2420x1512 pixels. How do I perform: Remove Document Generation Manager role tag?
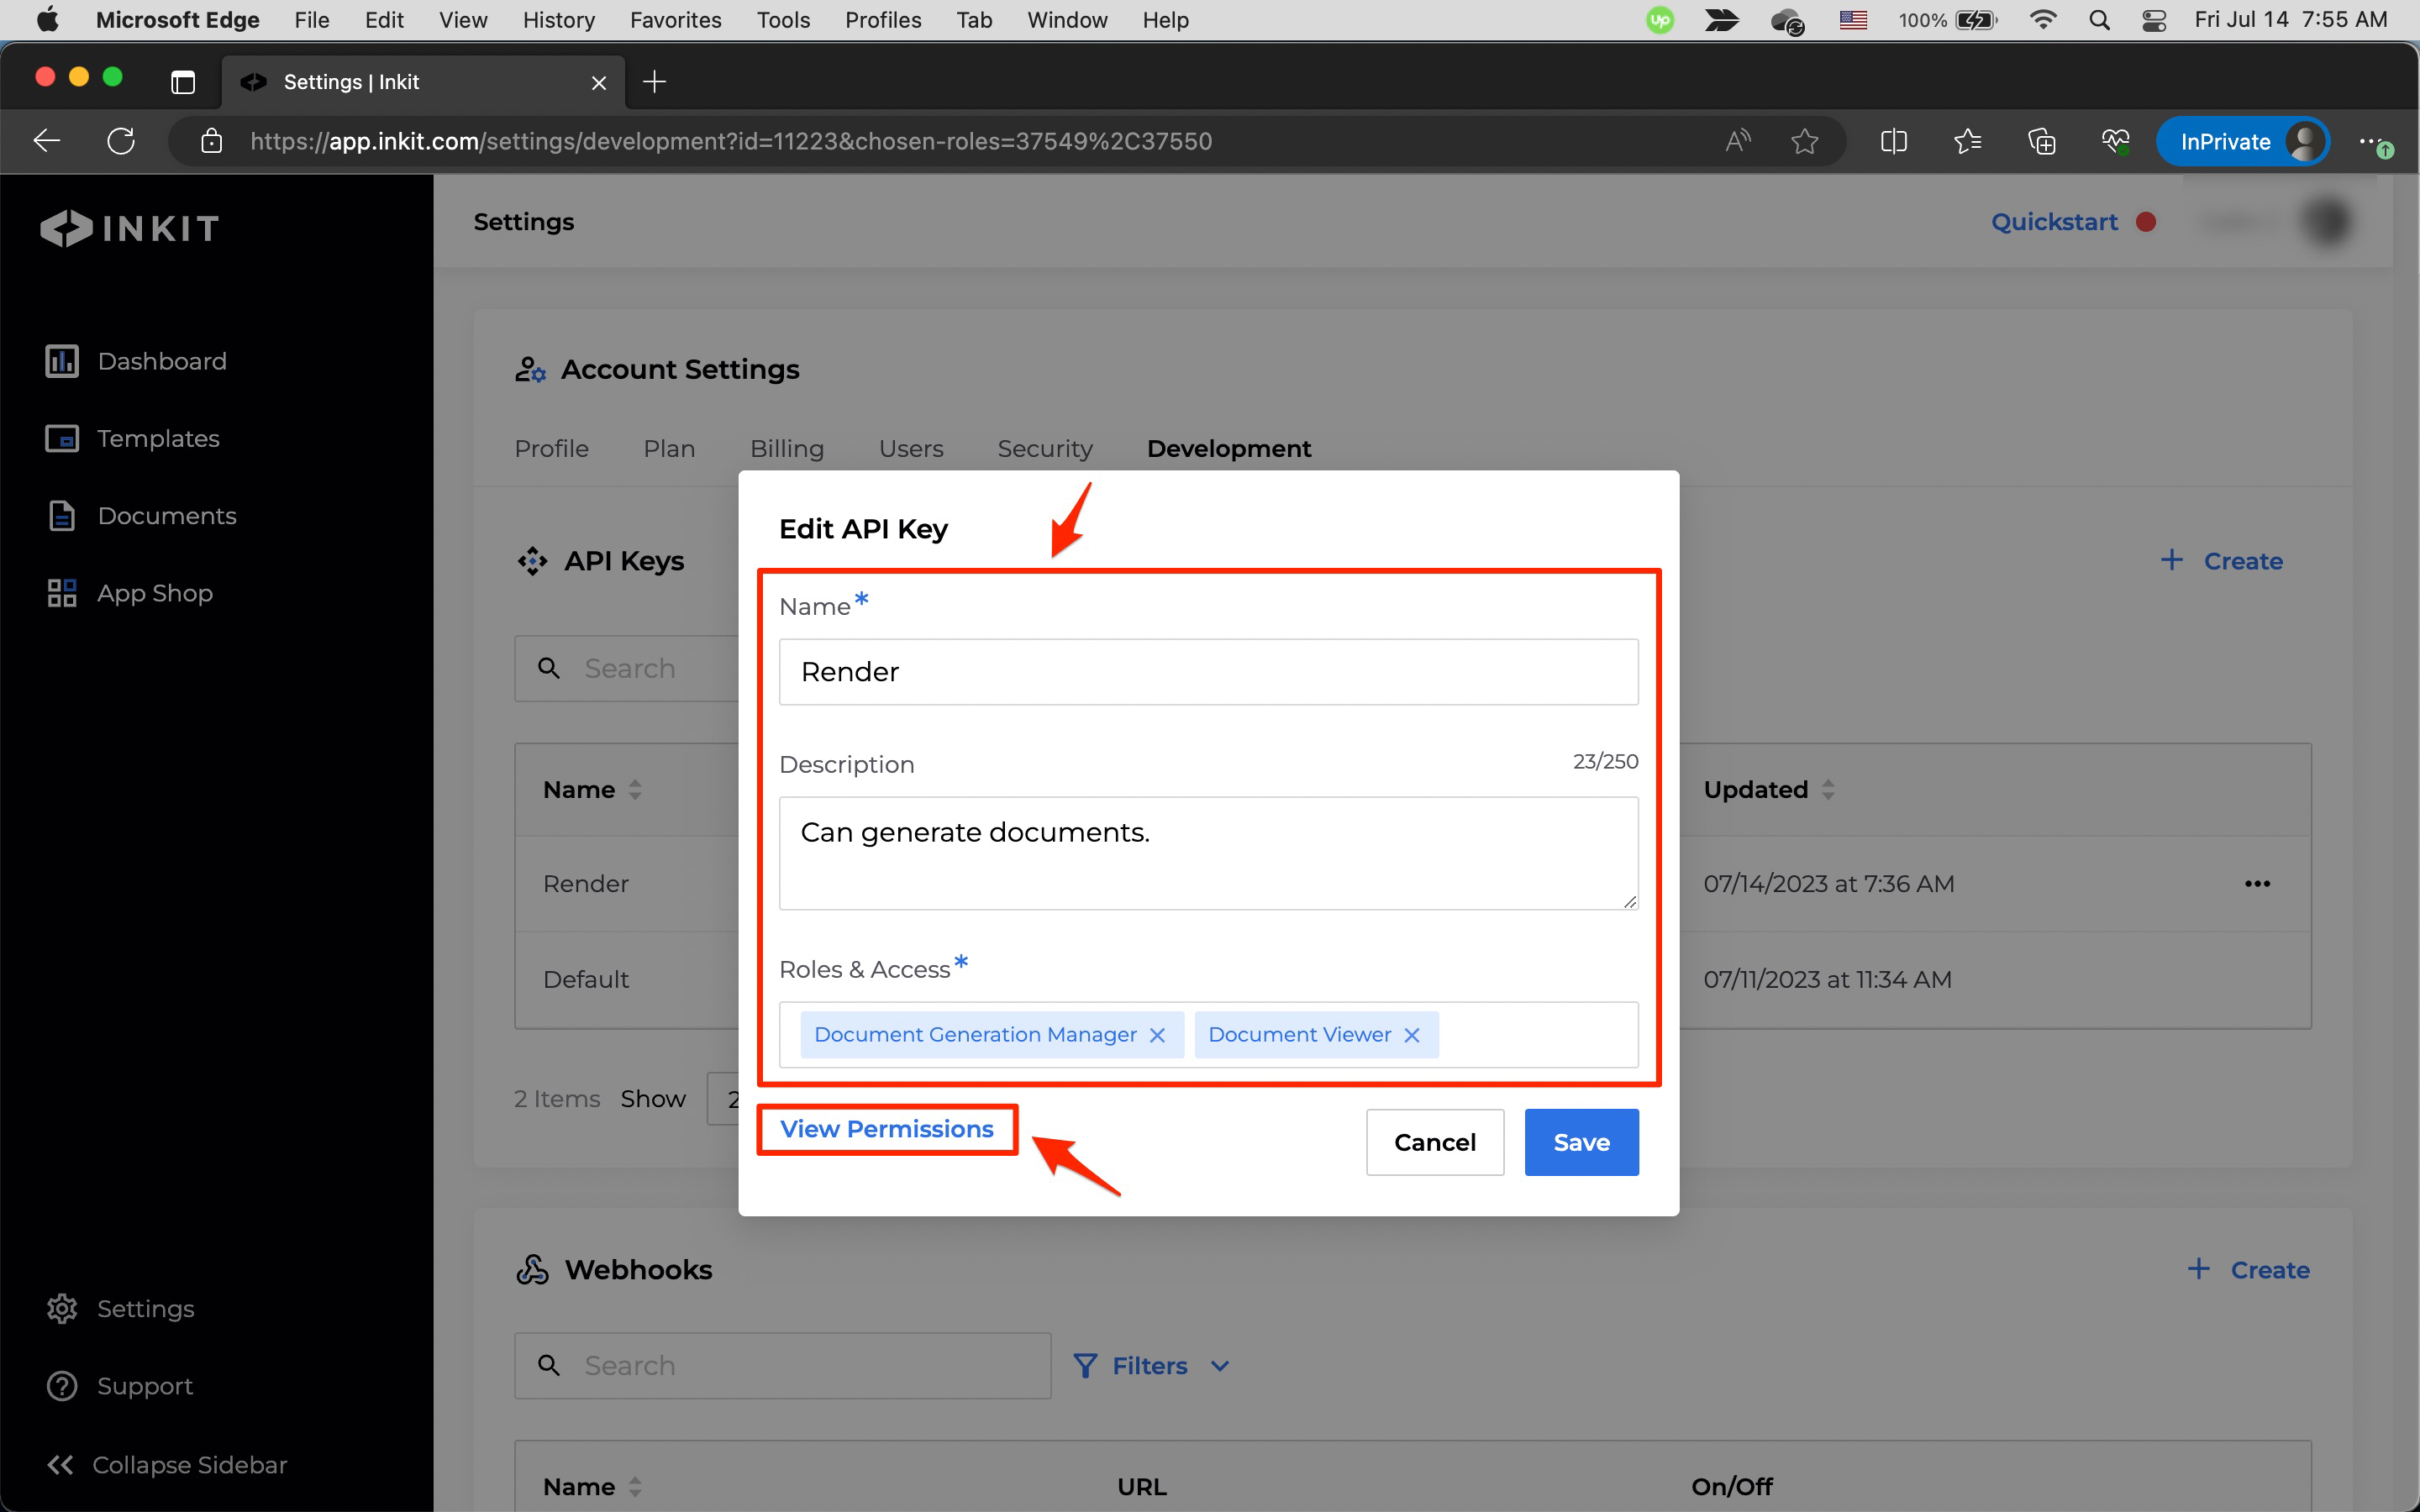(x=1157, y=1035)
